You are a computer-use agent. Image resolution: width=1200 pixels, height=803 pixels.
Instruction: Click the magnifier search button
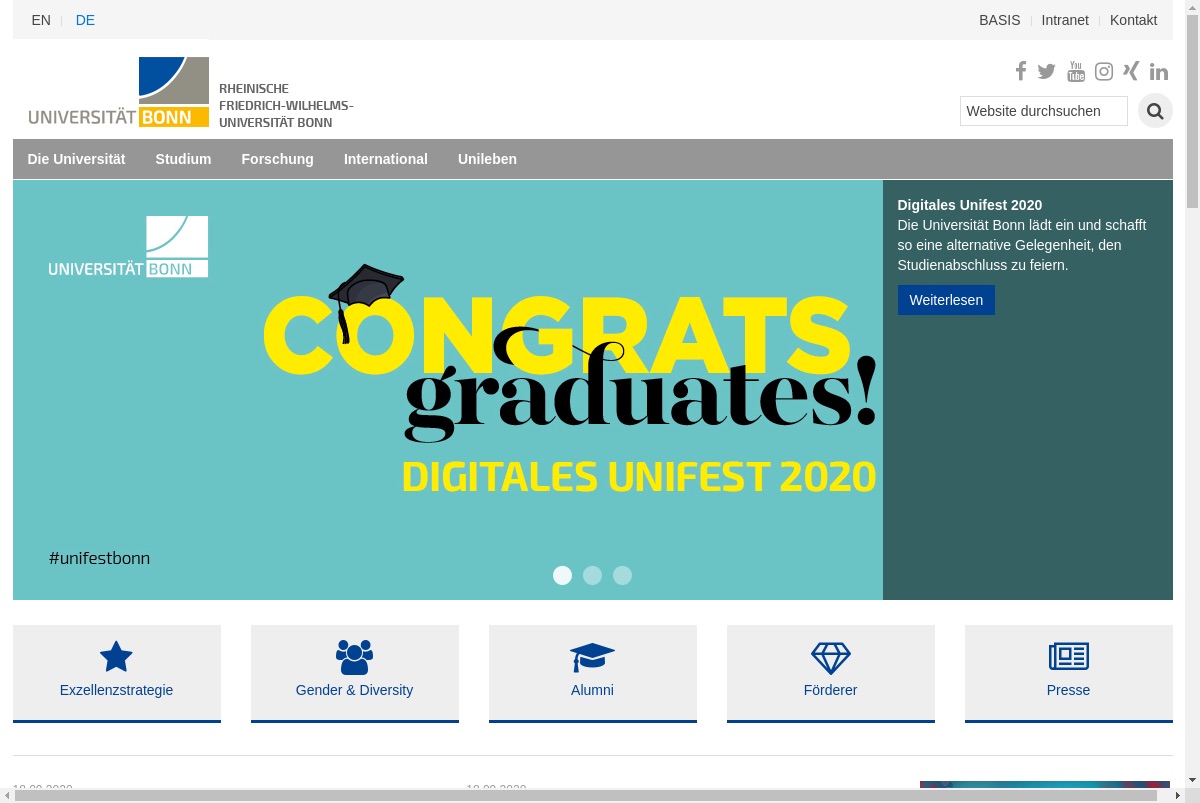click(x=1155, y=111)
